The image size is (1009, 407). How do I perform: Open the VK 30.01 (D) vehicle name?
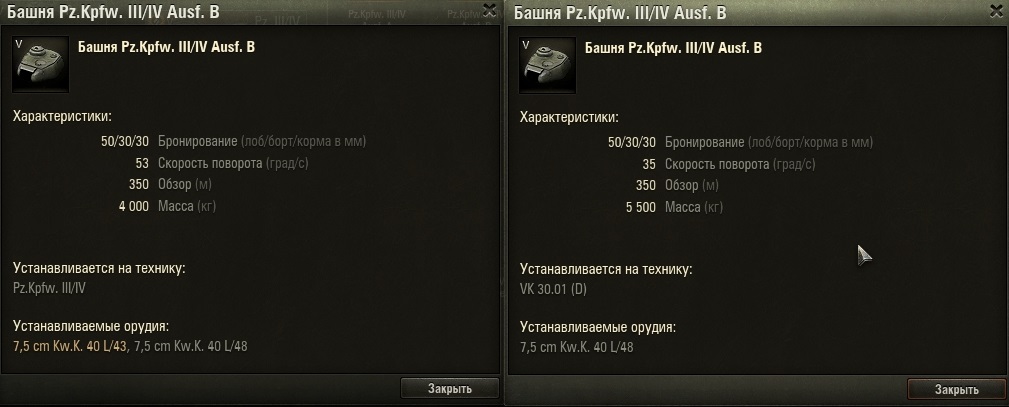[553, 289]
